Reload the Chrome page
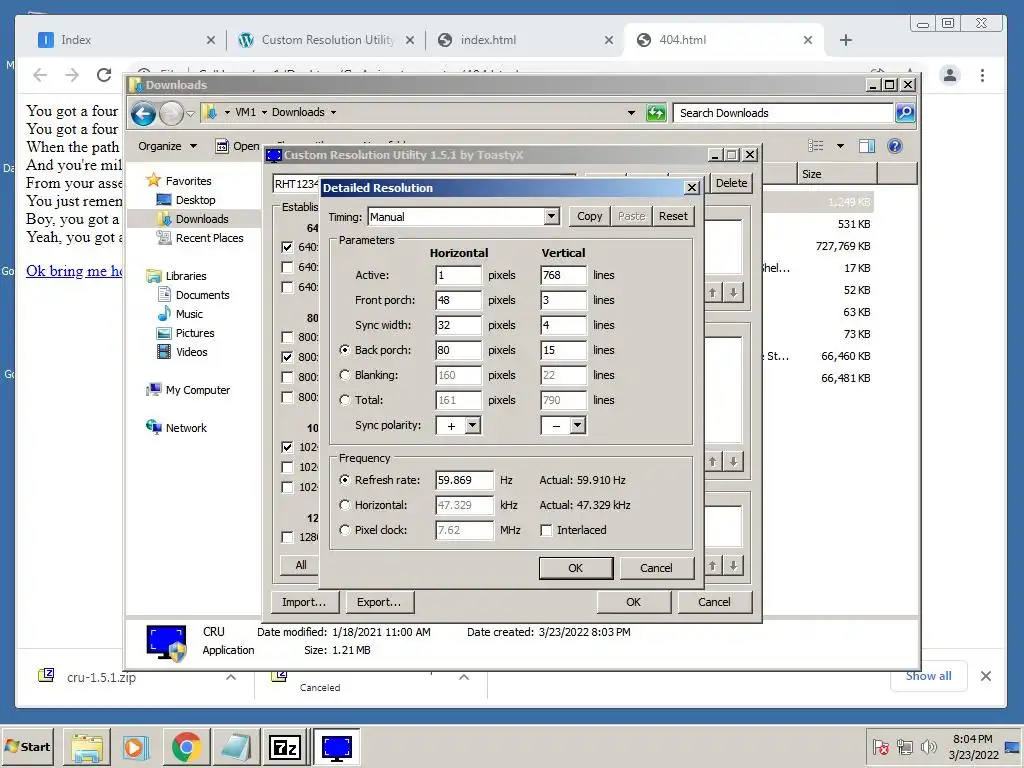The height and width of the screenshot is (768, 1024). point(104,75)
